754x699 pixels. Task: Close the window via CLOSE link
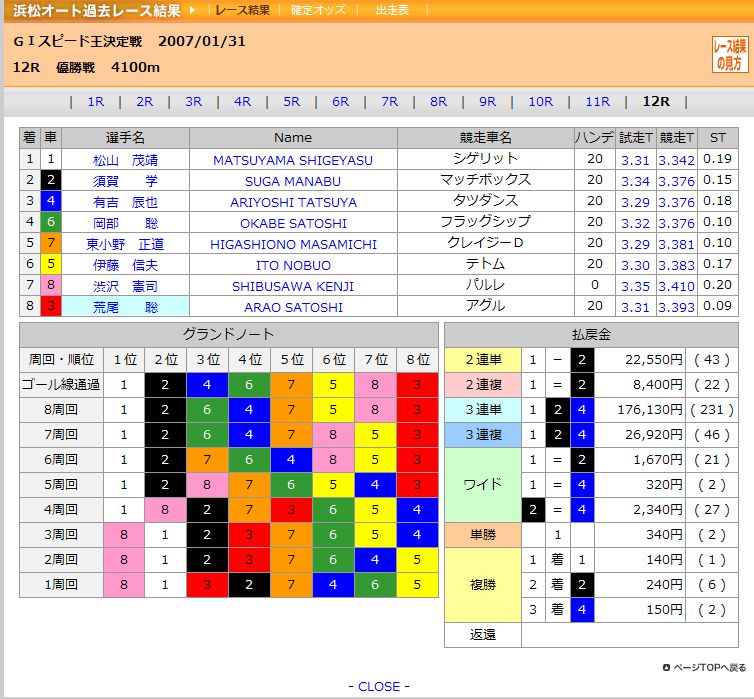[x=379, y=686]
